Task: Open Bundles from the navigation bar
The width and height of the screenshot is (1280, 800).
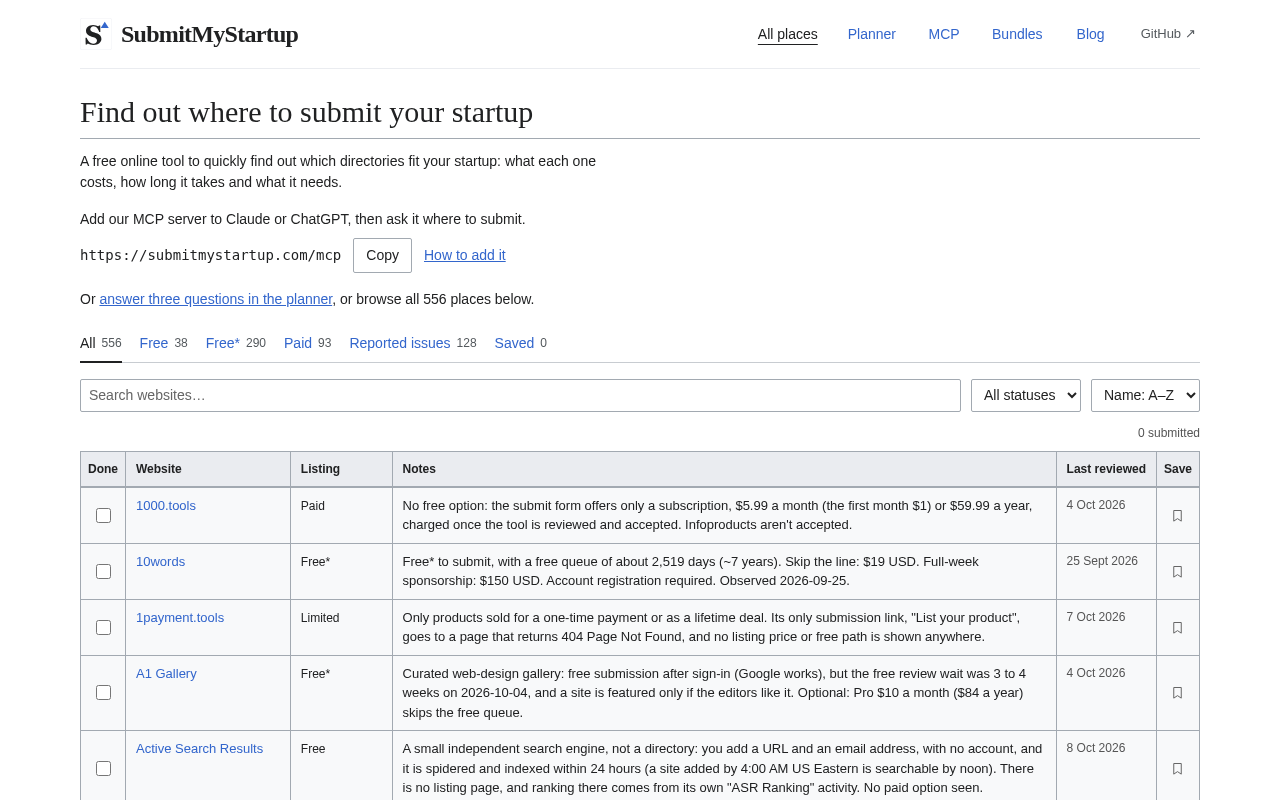Action: tap(1017, 34)
